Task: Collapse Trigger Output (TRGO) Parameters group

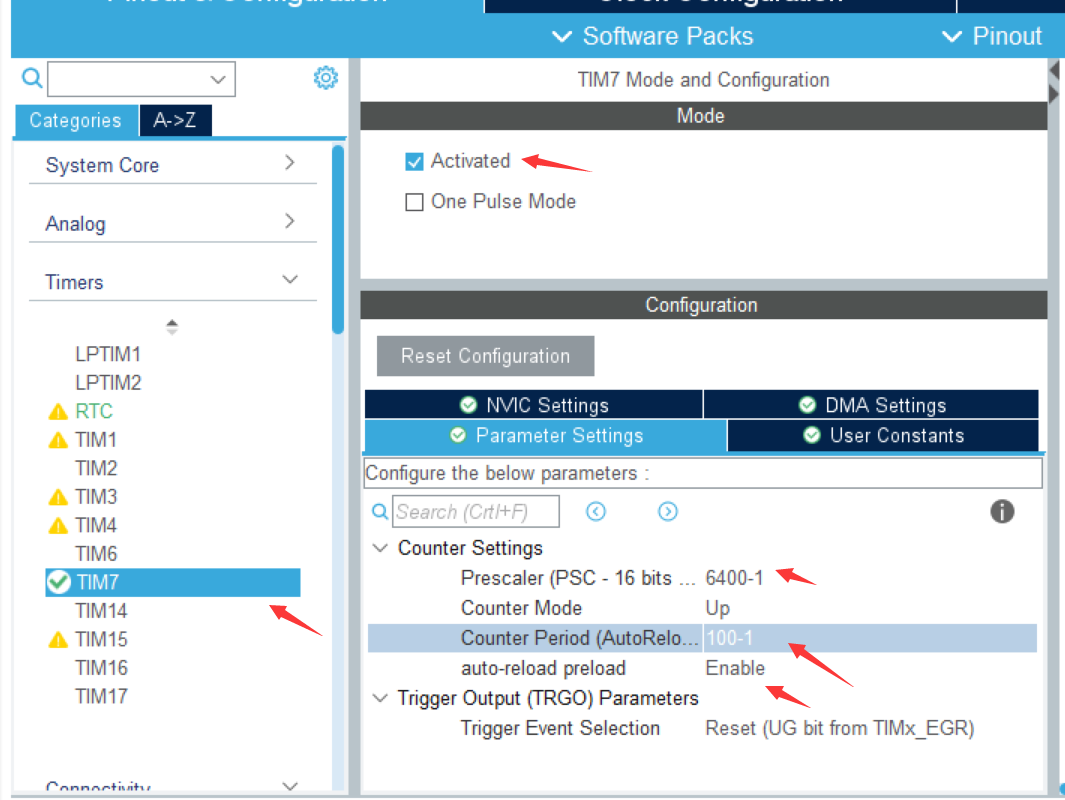Action: point(380,698)
